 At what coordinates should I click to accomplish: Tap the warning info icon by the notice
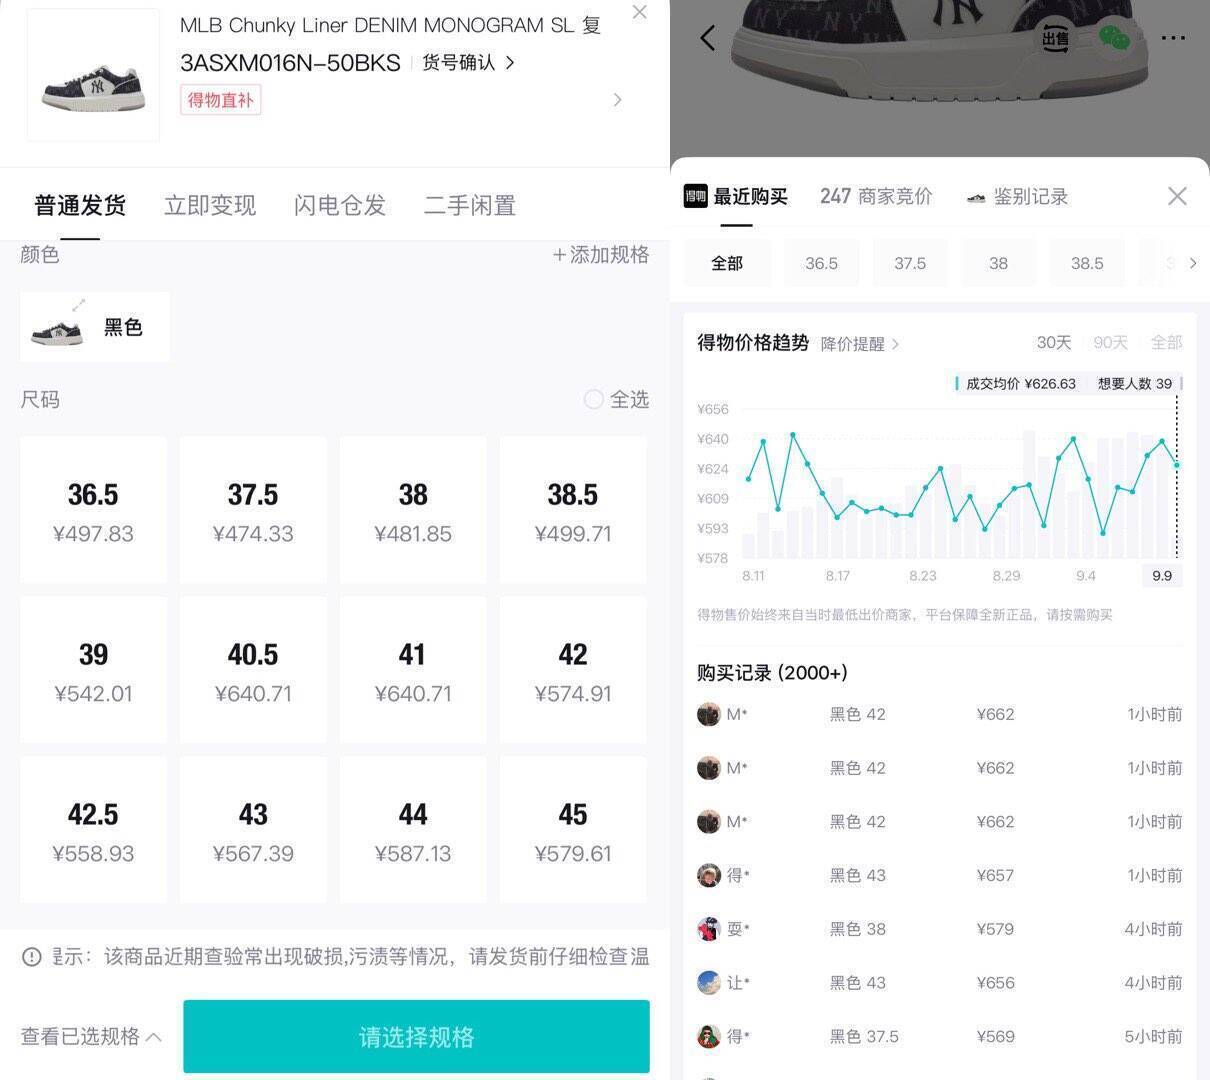(x=31, y=957)
